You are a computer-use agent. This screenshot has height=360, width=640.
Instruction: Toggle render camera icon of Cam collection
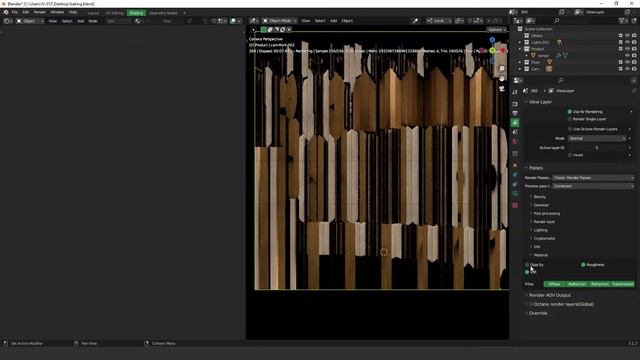coord(634,69)
